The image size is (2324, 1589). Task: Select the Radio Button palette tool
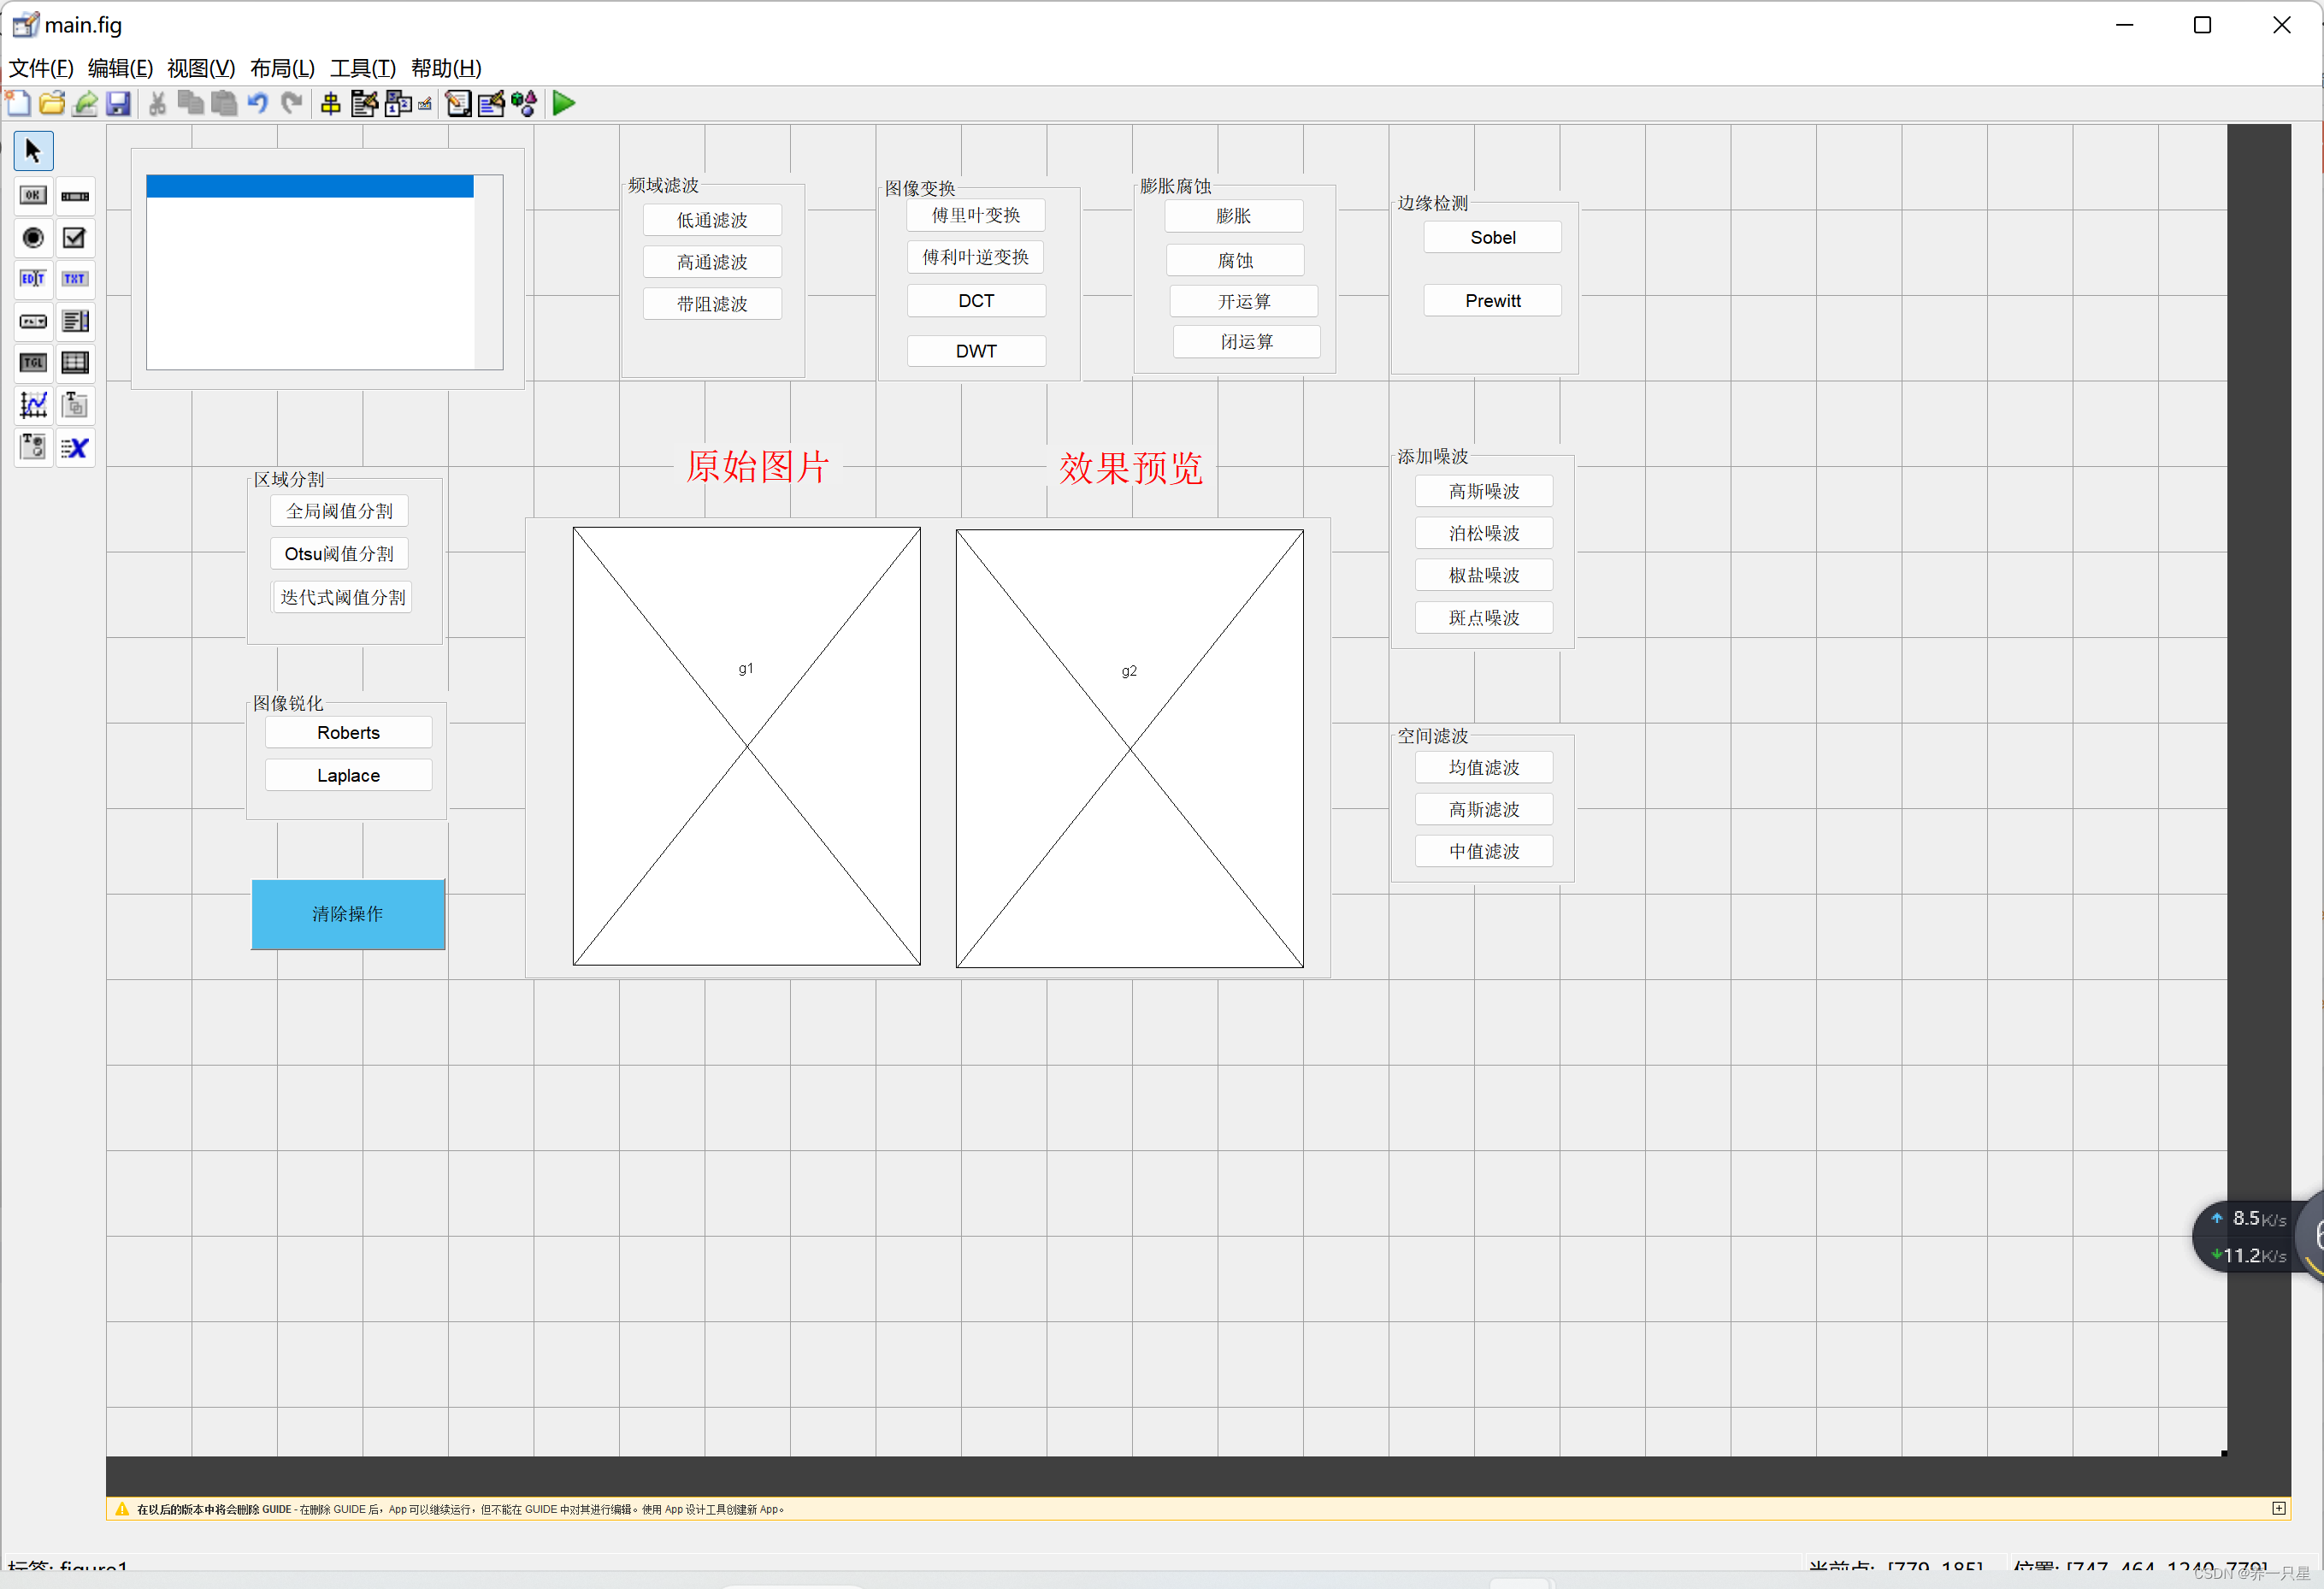pyautogui.click(x=33, y=238)
